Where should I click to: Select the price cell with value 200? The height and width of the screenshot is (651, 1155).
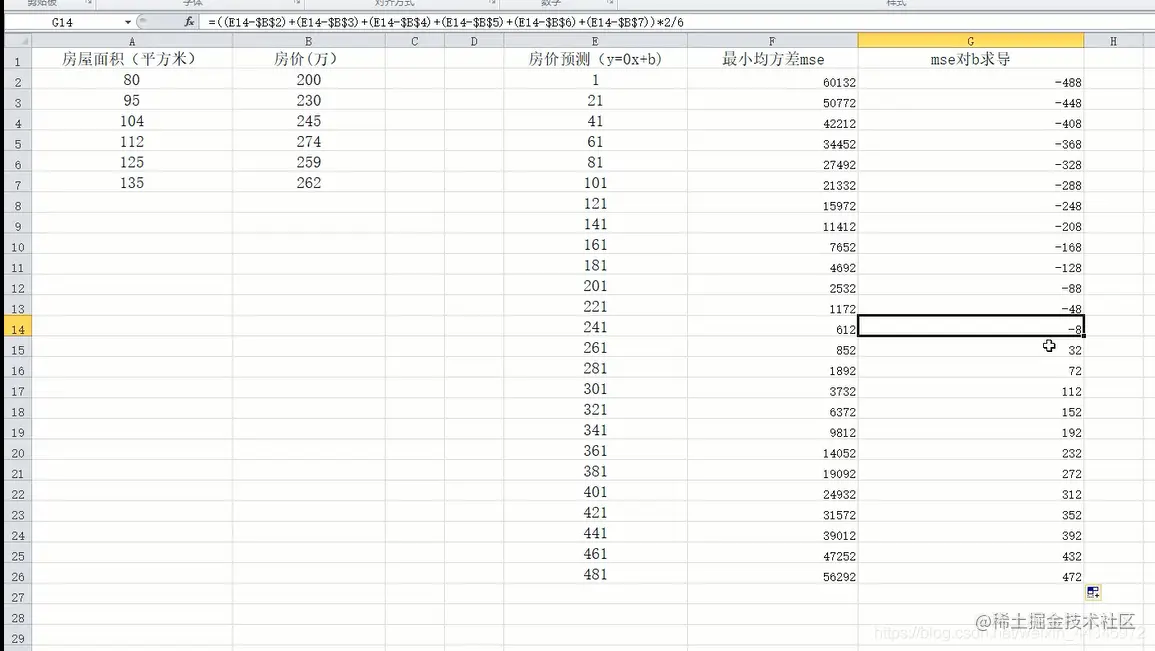click(309, 80)
